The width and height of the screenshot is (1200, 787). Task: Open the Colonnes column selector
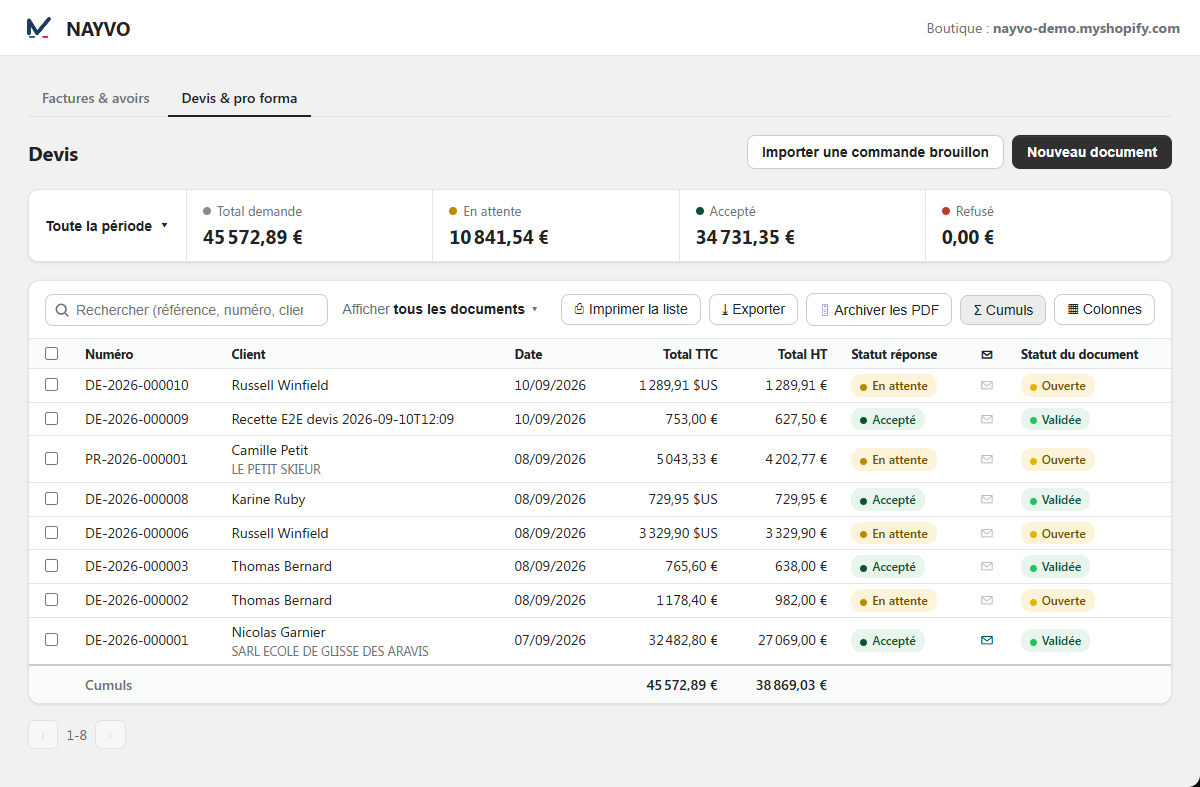tap(1104, 309)
